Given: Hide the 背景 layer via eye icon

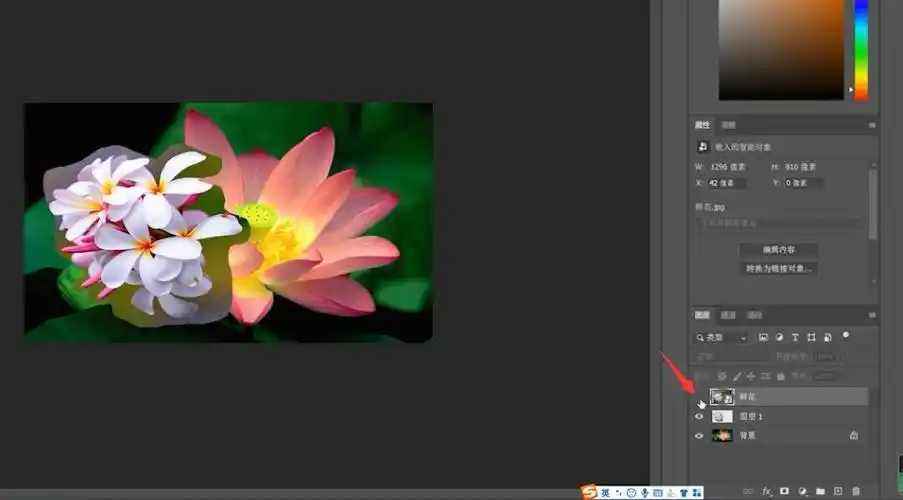Looking at the screenshot, I should click(x=700, y=436).
